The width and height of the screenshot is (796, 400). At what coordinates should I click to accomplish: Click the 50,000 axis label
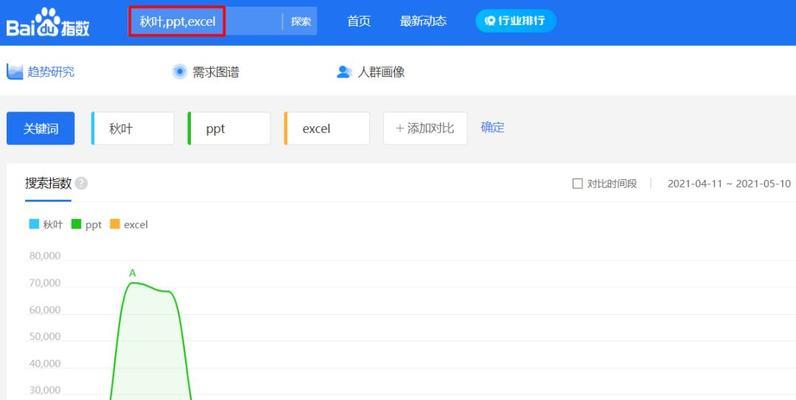45,337
